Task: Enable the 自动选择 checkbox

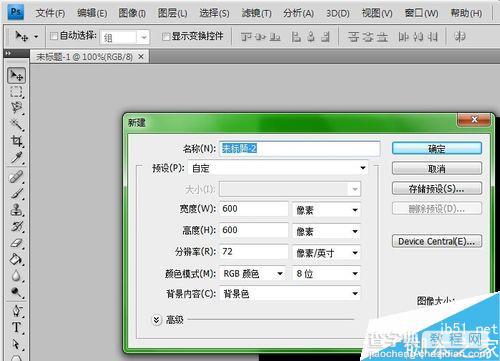Action: [54, 36]
